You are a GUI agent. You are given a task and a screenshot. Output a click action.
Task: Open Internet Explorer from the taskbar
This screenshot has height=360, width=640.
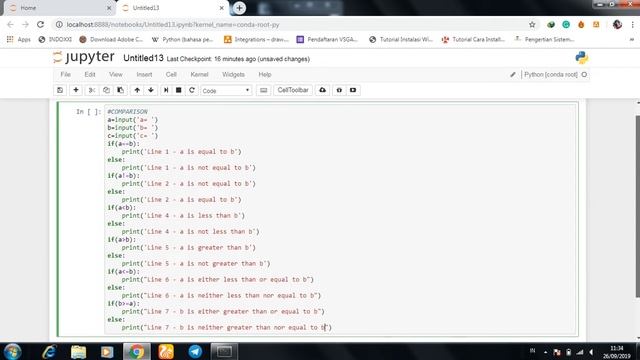49,352
